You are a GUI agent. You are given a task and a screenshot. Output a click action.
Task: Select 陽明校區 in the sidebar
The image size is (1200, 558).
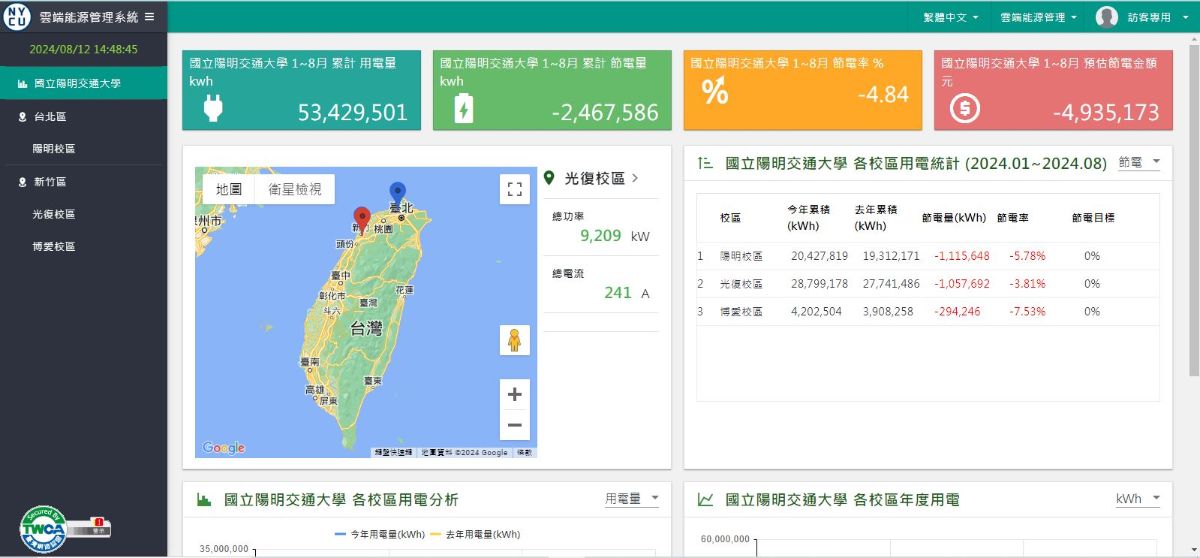point(54,149)
